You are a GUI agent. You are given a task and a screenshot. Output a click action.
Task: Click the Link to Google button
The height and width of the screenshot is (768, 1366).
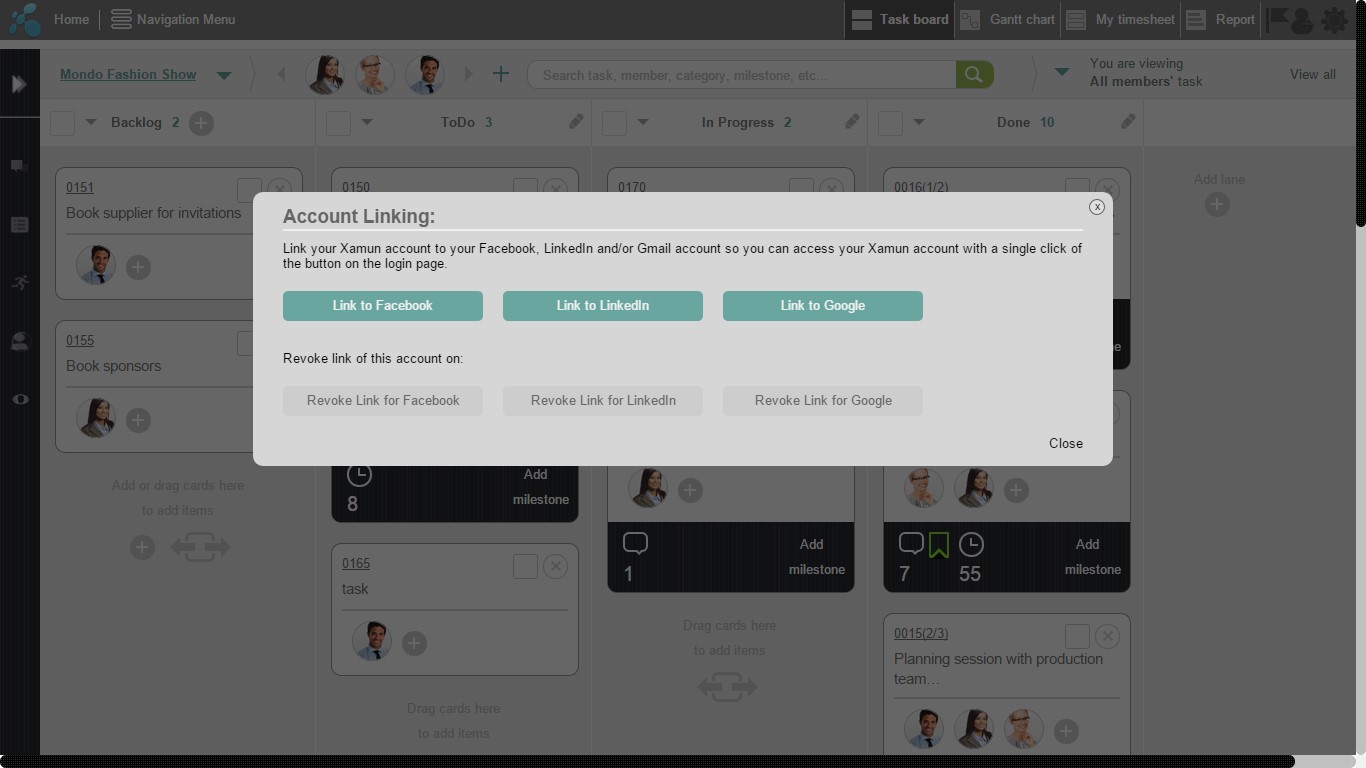pos(823,306)
